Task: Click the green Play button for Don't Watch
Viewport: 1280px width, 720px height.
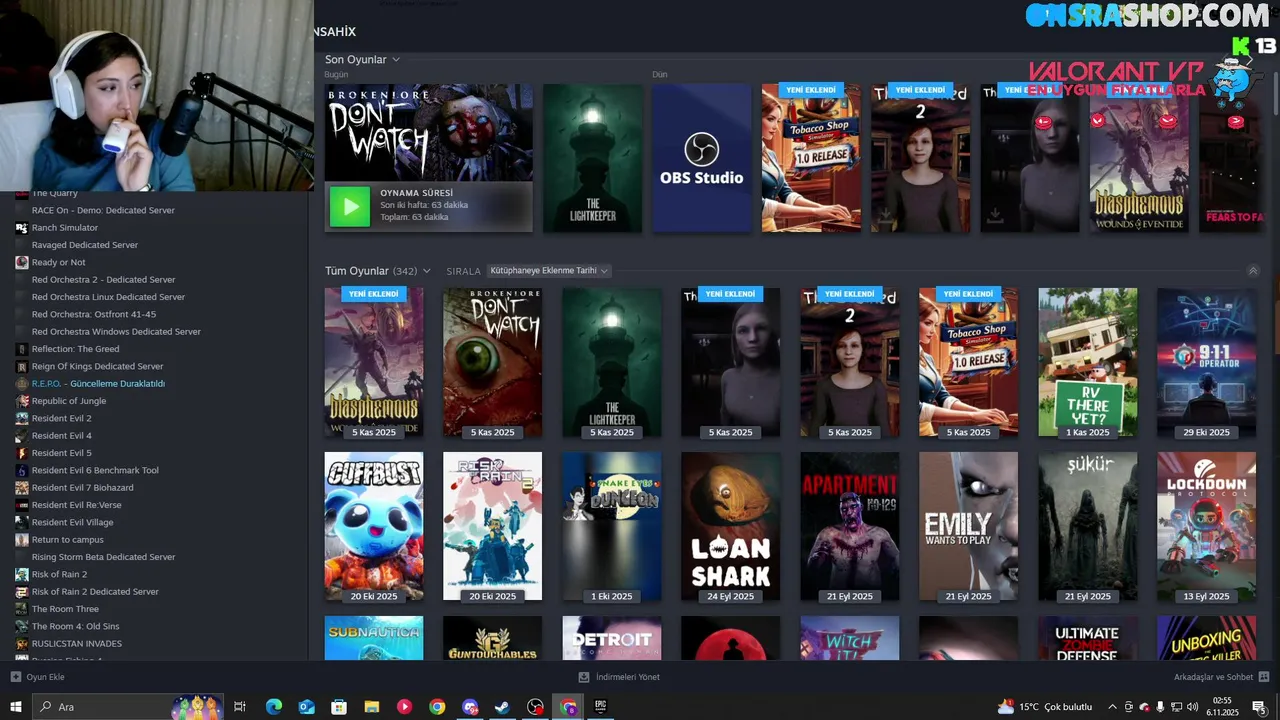Action: (350, 206)
